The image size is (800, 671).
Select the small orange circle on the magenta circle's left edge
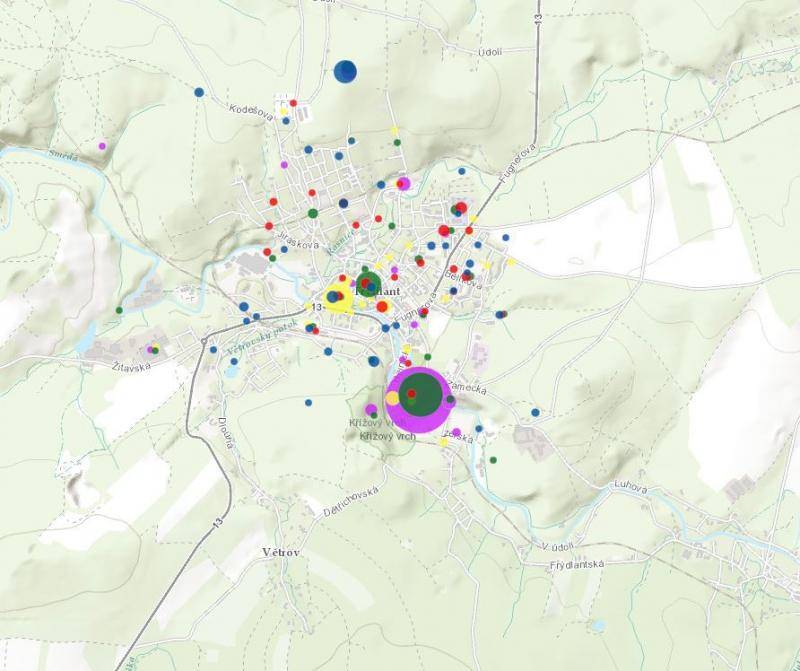(393, 398)
